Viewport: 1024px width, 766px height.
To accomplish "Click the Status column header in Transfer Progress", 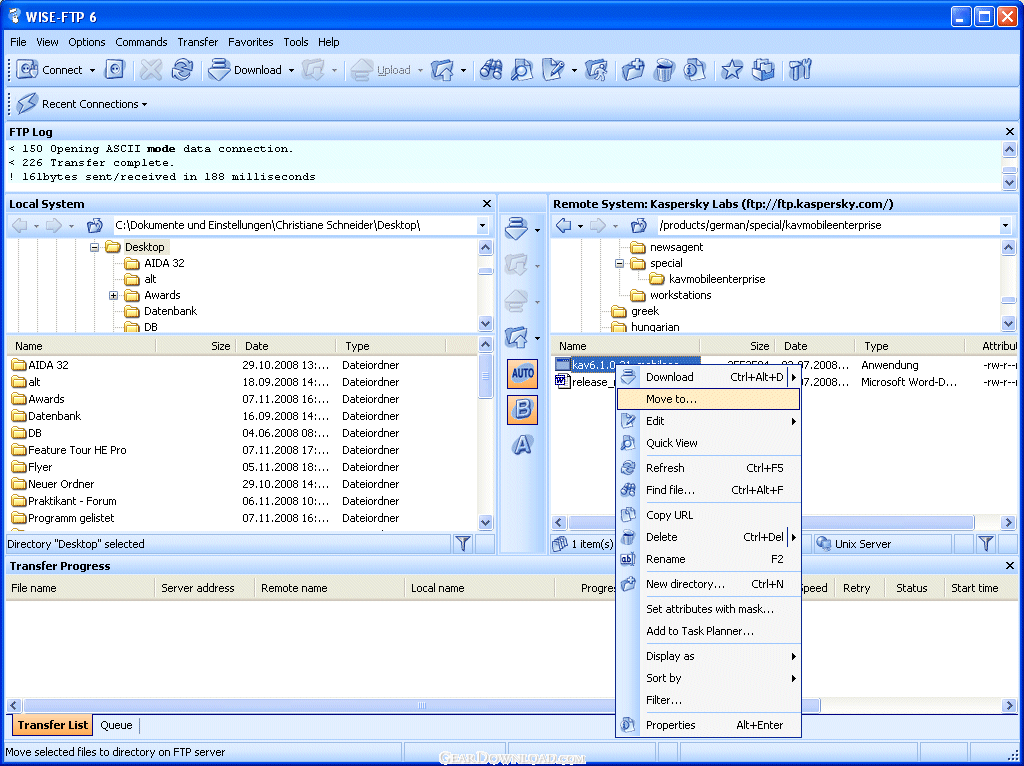I will pyautogui.click(x=912, y=588).
